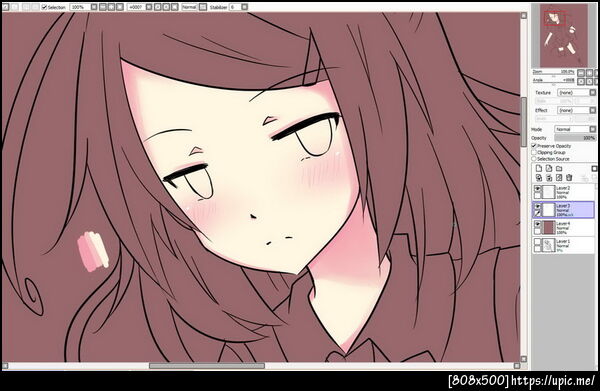Click the horizontal scrollbar left arrow
This screenshot has height=391, width=600.
click(5, 366)
